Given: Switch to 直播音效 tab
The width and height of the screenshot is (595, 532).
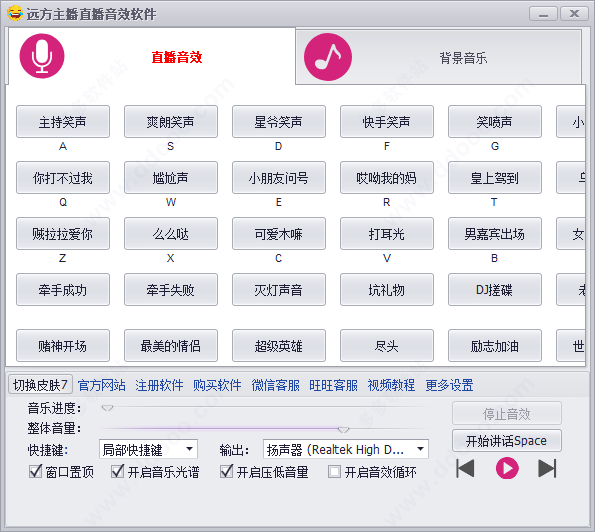Looking at the screenshot, I should 152,57.
